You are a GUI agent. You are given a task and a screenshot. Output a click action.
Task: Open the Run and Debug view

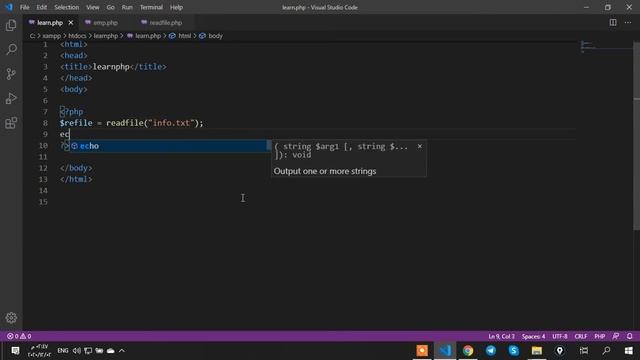click(x=11, y=98)
